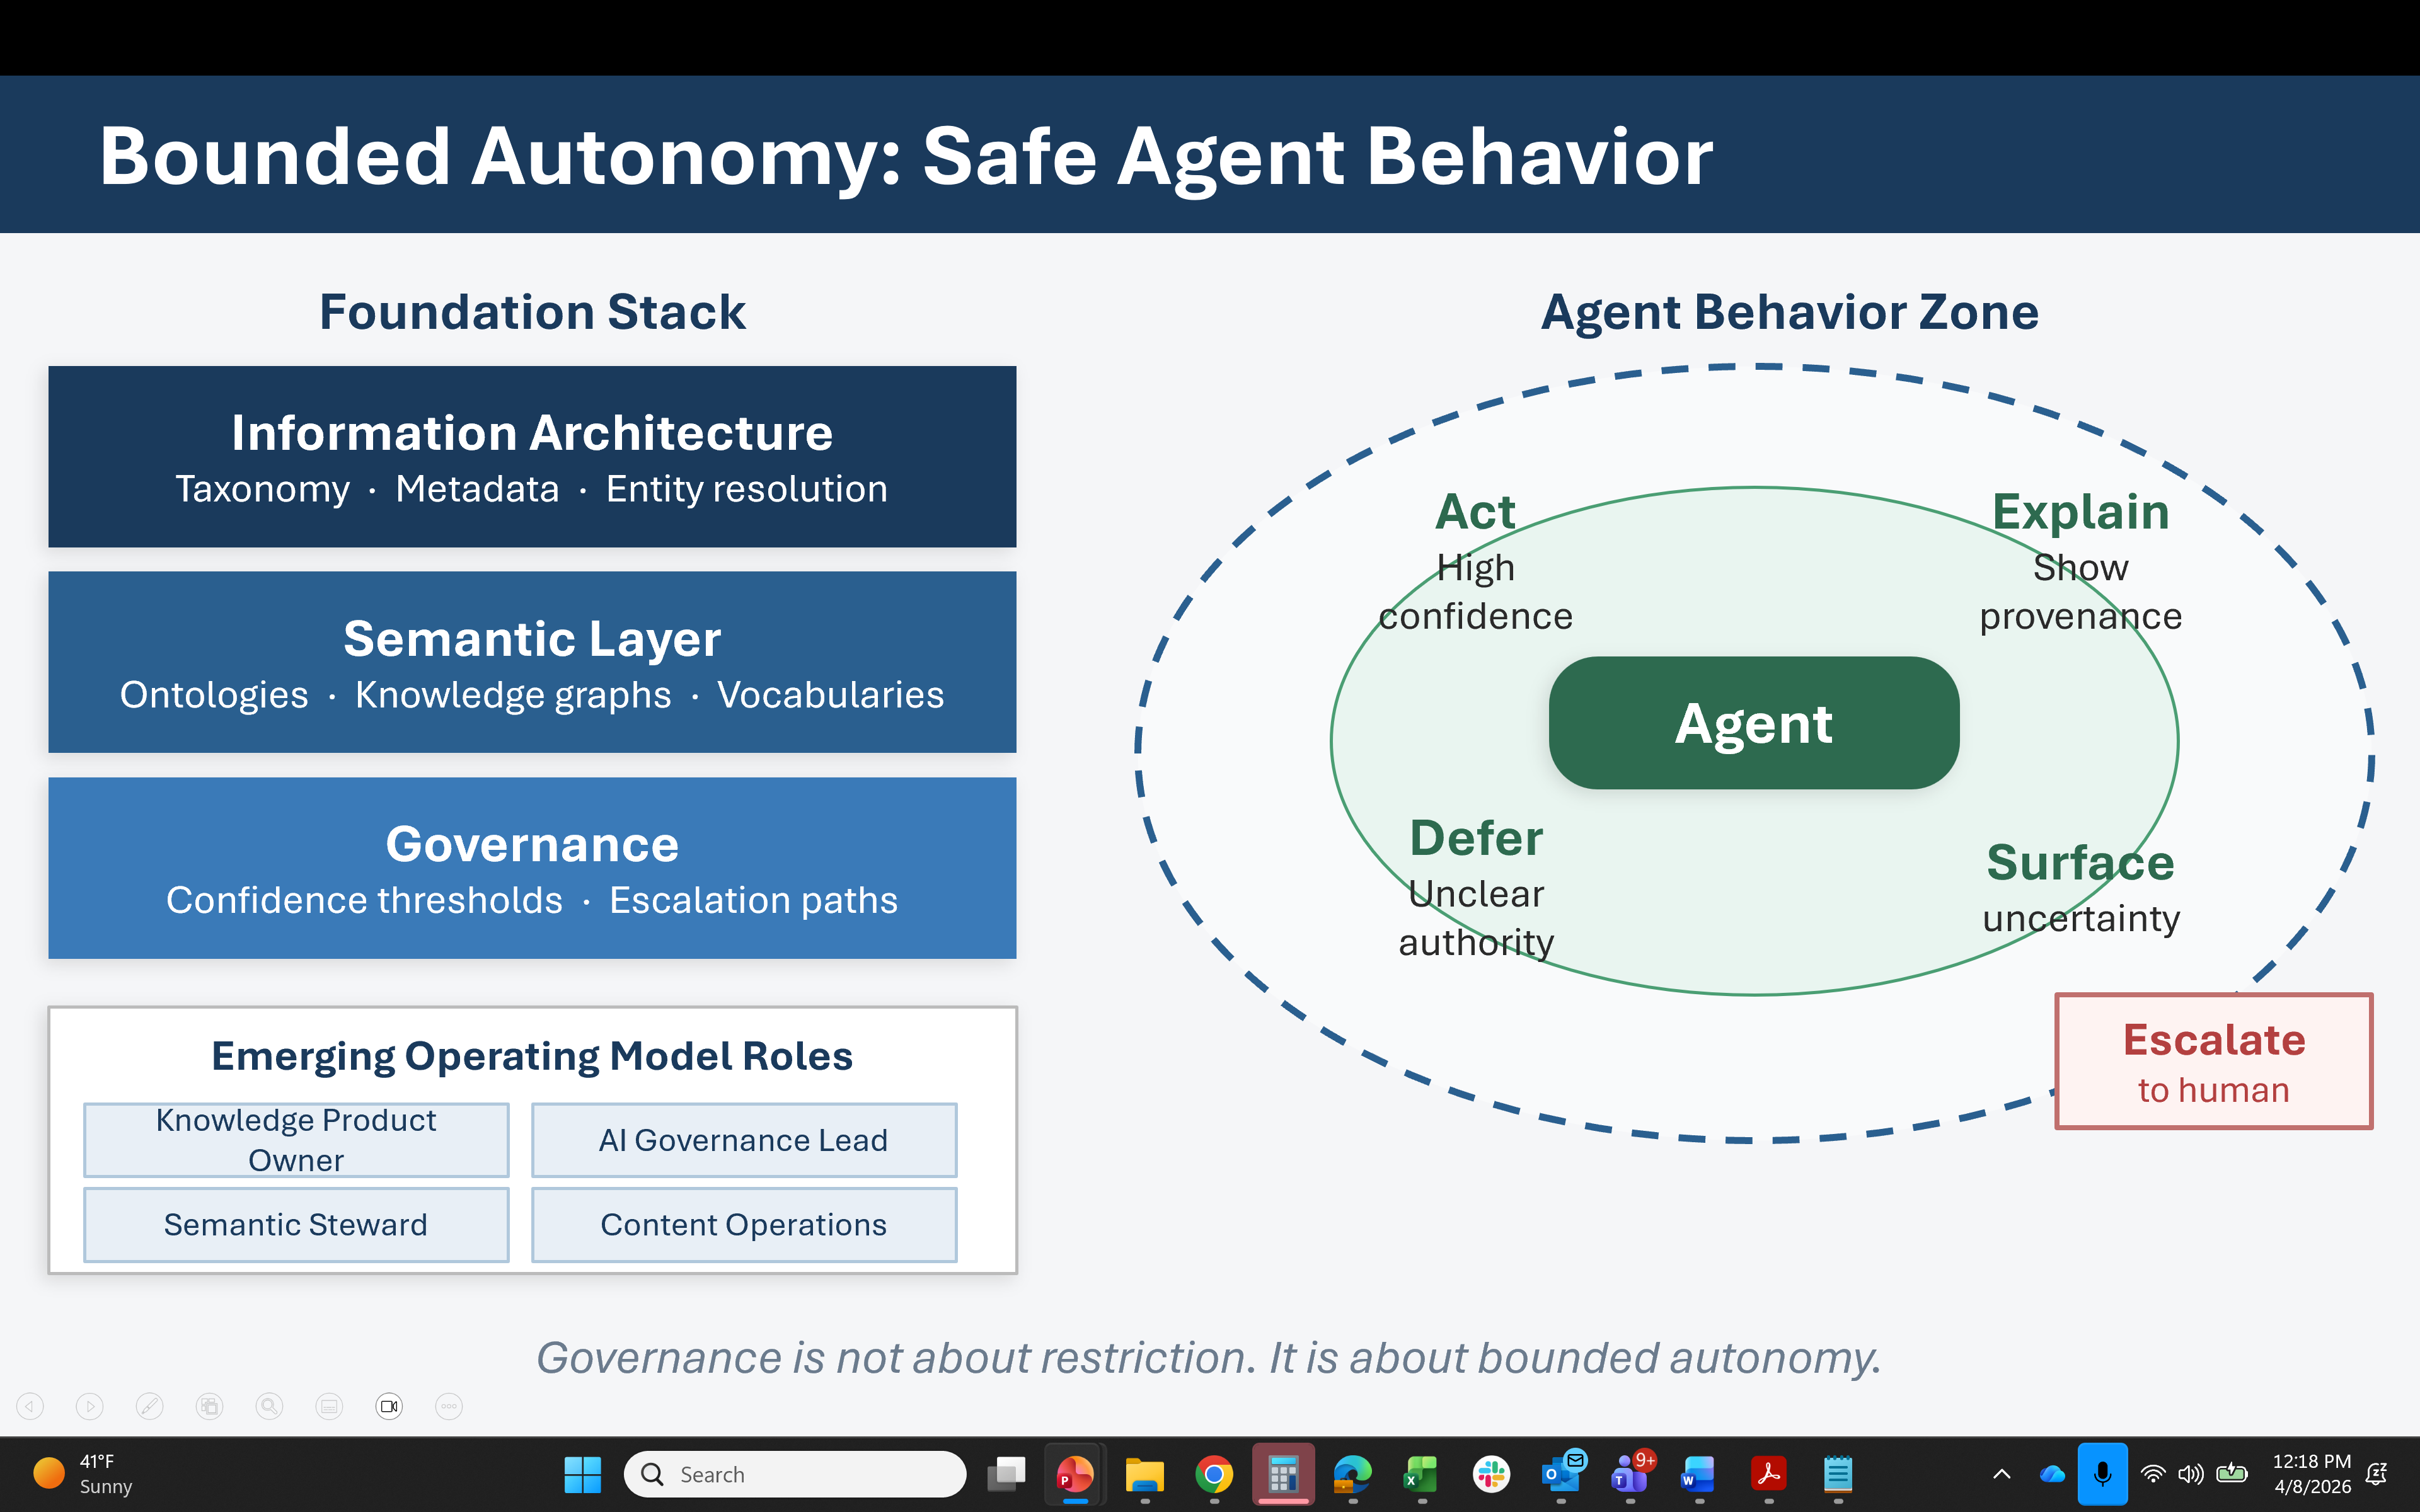The width and height of the screenshot is (2420, 1512).
Task: Launch Adobe Acrobat from taskbar
Action: pyautogui.click(x=1768, y=1474)
